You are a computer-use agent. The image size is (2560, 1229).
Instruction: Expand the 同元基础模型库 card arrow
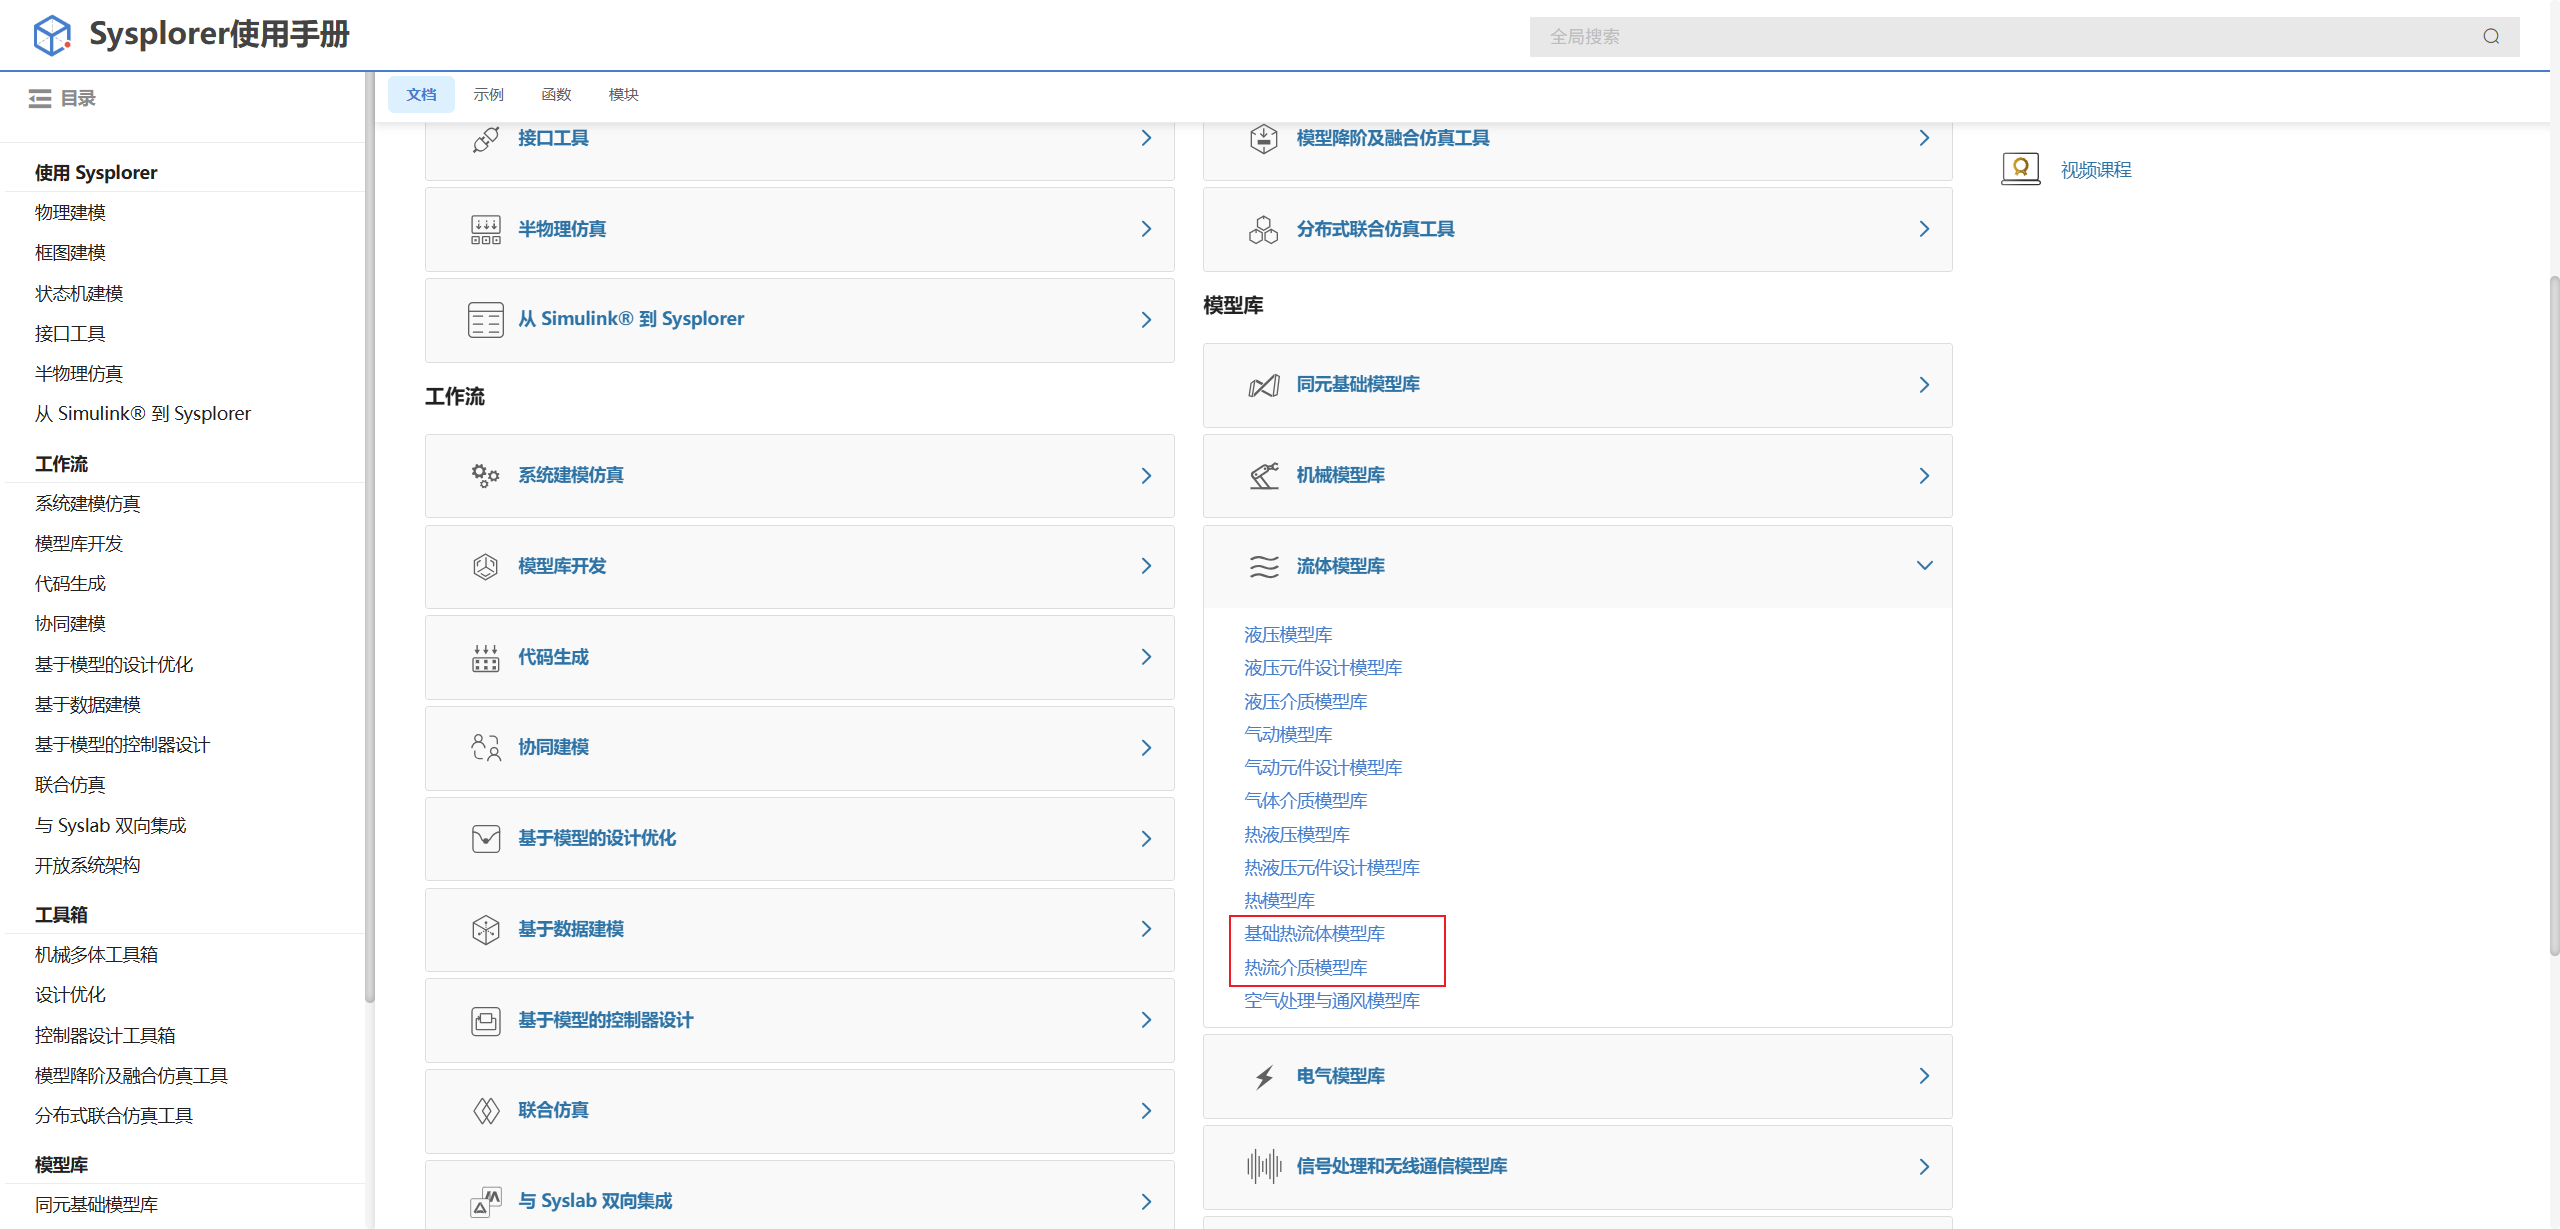pyautogui.click(x=1924, y=385)
